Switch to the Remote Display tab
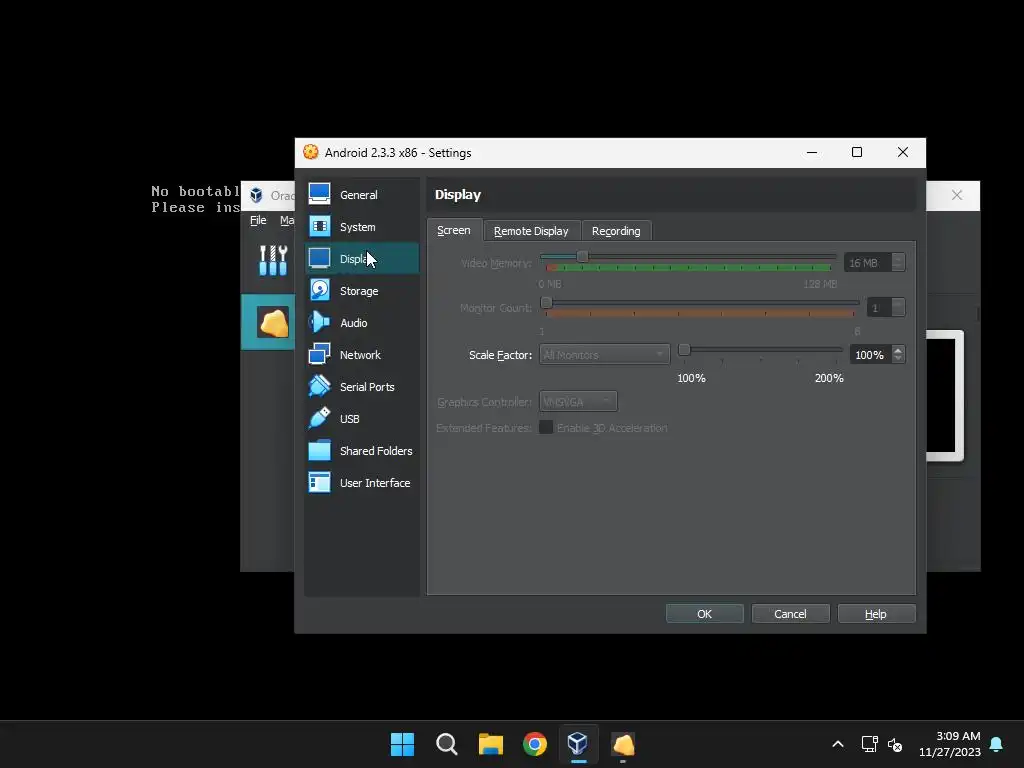 coord(531,231)
